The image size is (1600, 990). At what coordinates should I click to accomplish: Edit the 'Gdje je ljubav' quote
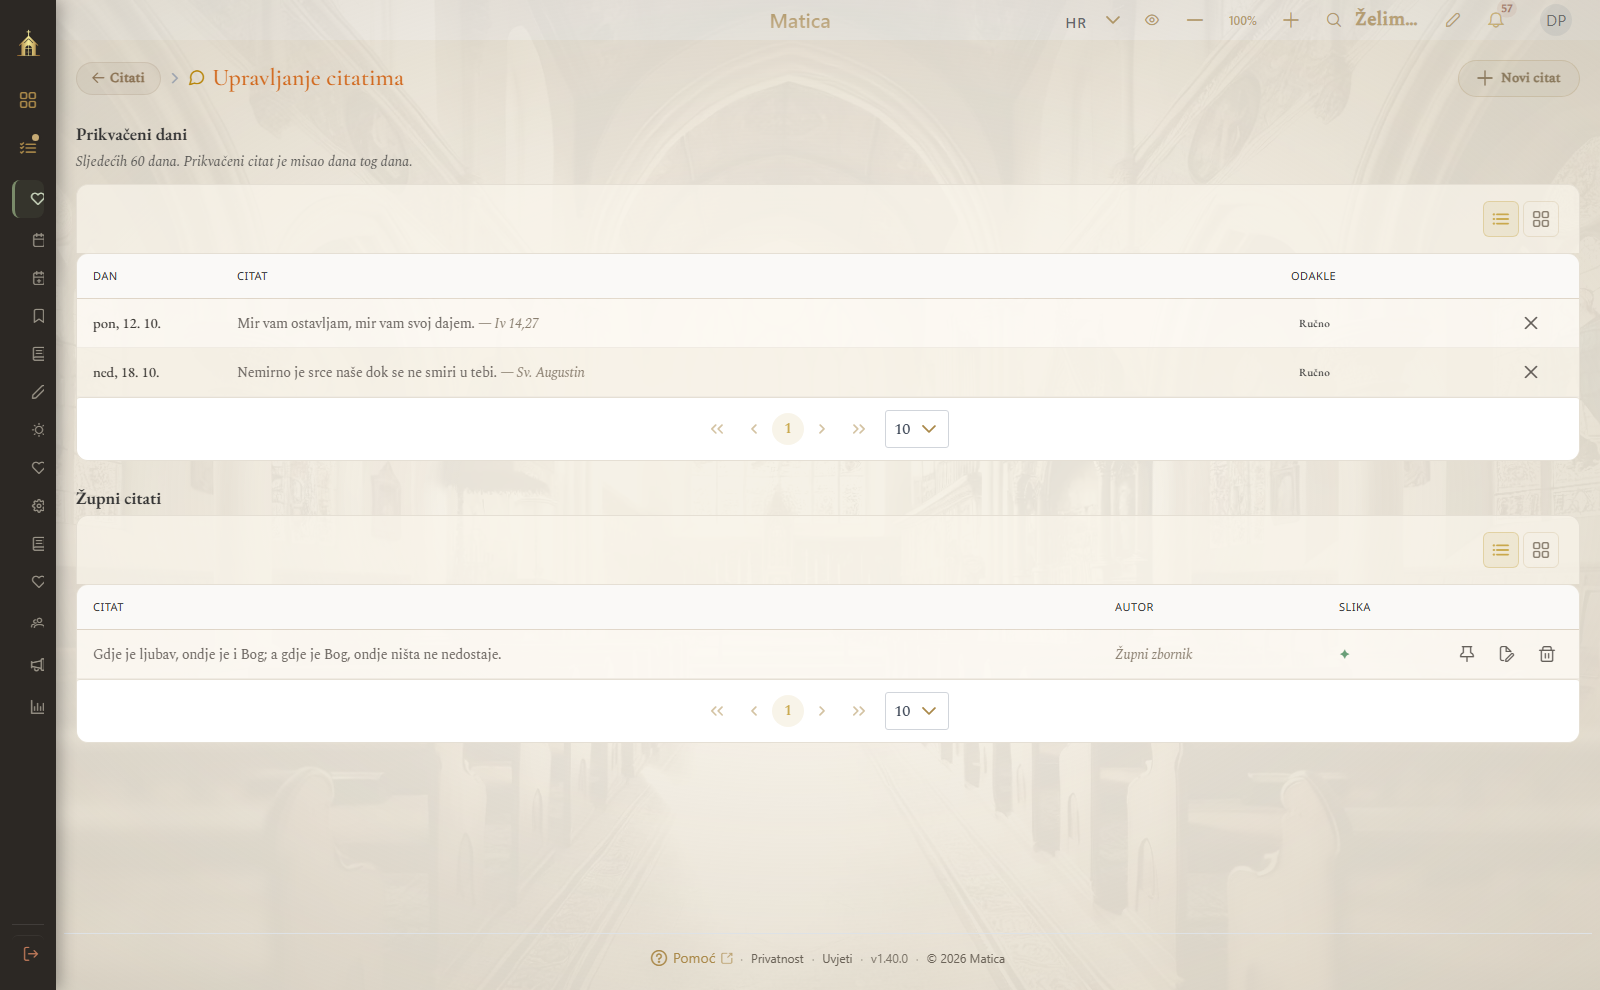click(x=1507, y=654)
